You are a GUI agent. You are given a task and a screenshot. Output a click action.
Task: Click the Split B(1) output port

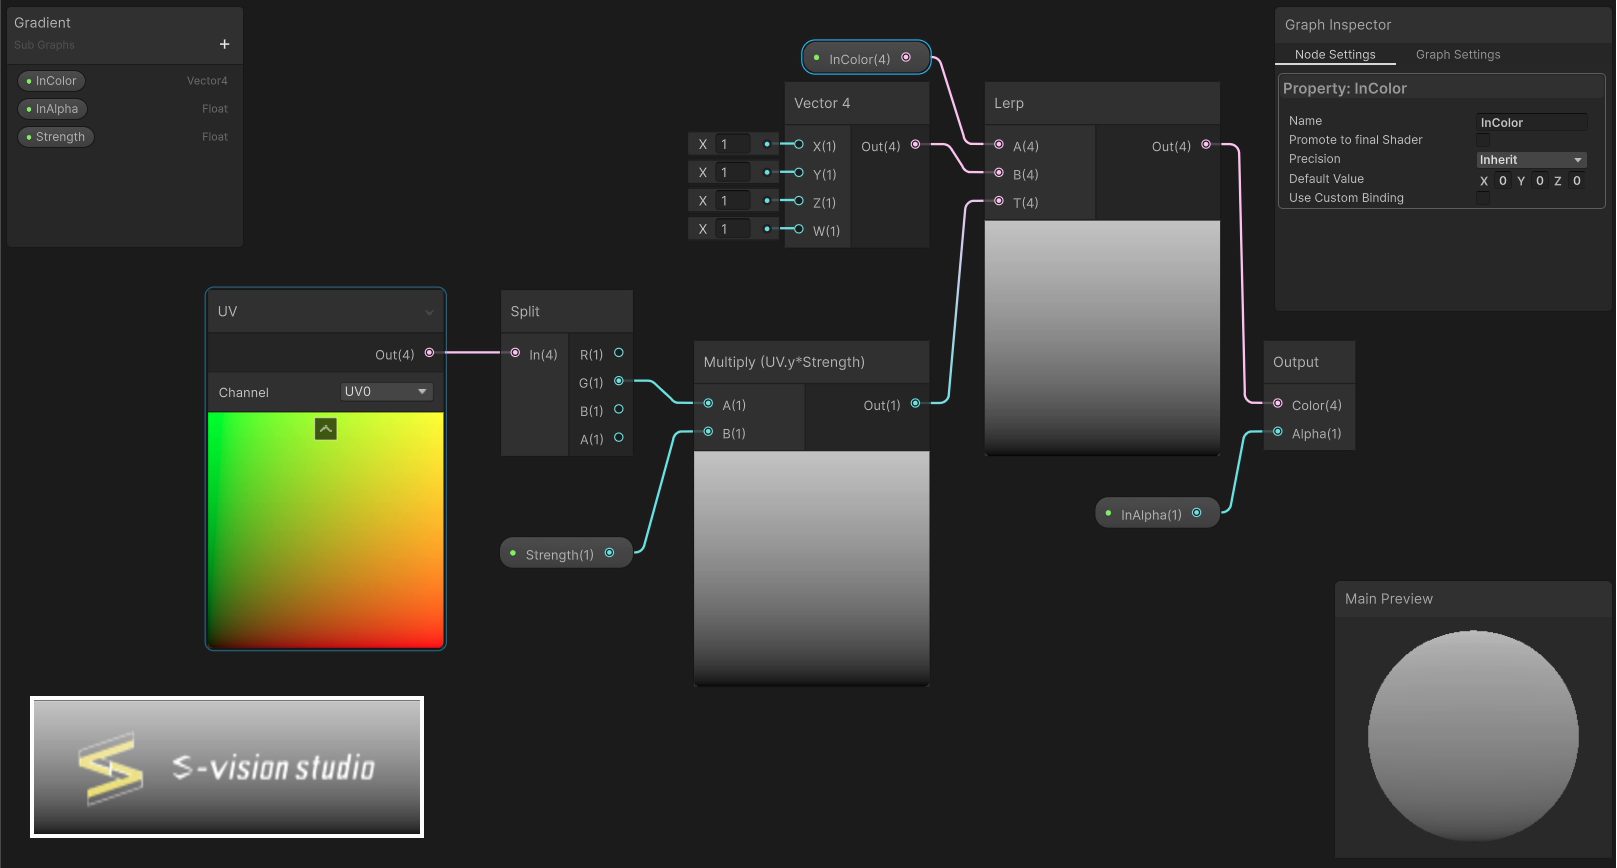pos(619,409)
